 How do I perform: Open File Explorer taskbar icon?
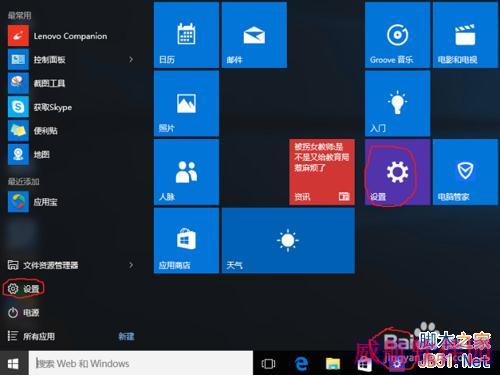(x=333, y=364)
